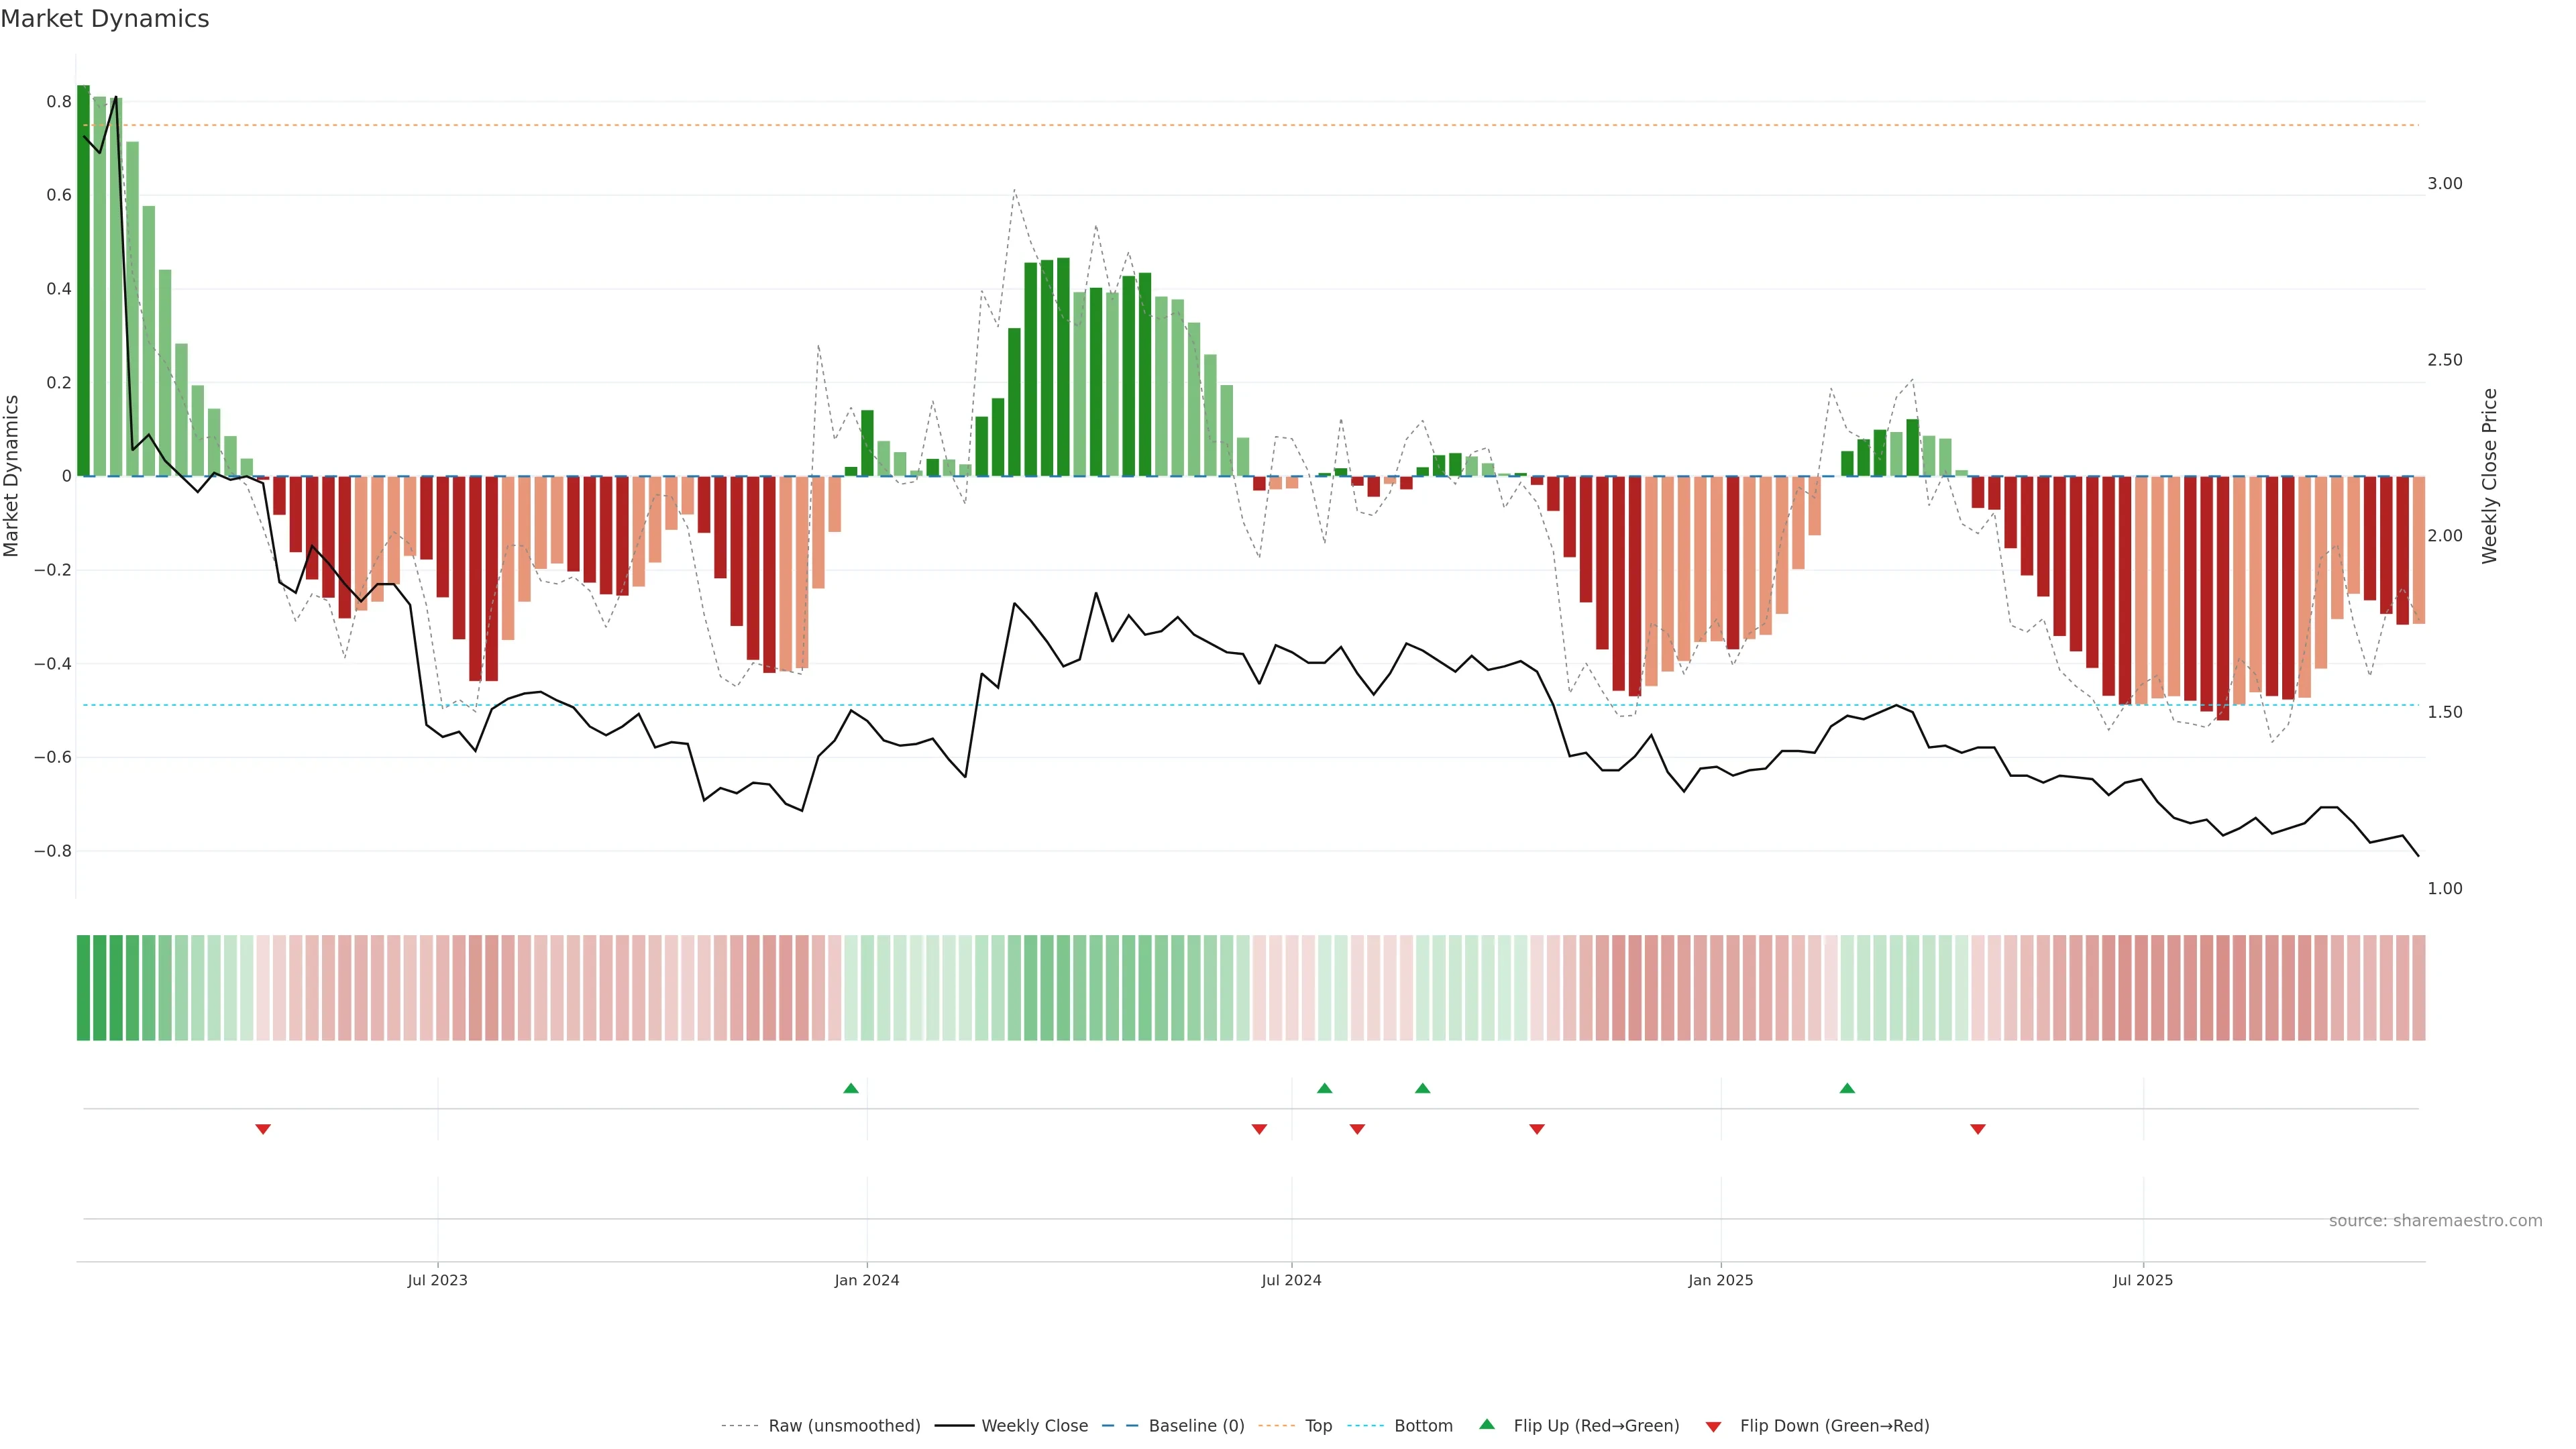Screen dimensions: 2576x1449
Task: Click the Market Dynamics chart title
Action: coord(105,19)
